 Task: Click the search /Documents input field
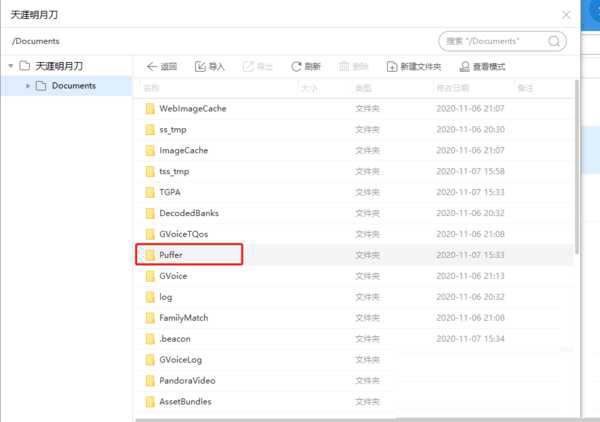tap(492, 41)
